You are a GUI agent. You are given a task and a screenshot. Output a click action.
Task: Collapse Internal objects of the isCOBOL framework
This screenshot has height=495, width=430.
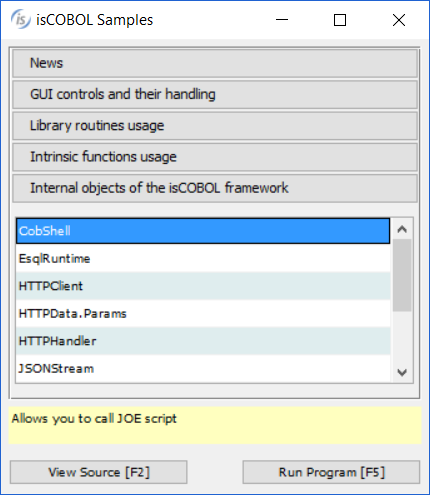215,188
